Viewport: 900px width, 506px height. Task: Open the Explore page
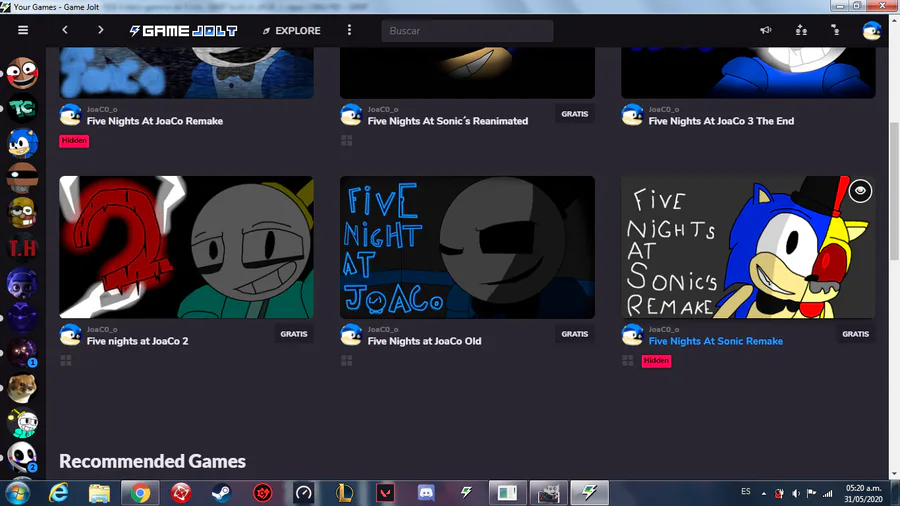coord(292,30)
